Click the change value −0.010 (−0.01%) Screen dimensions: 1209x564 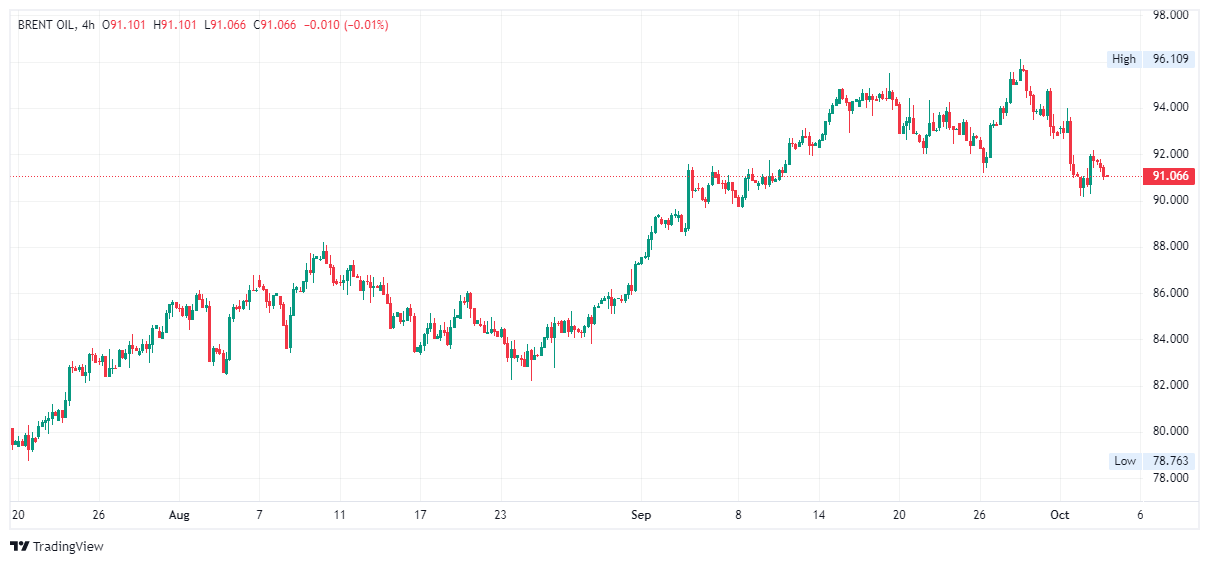click(345, 24)
